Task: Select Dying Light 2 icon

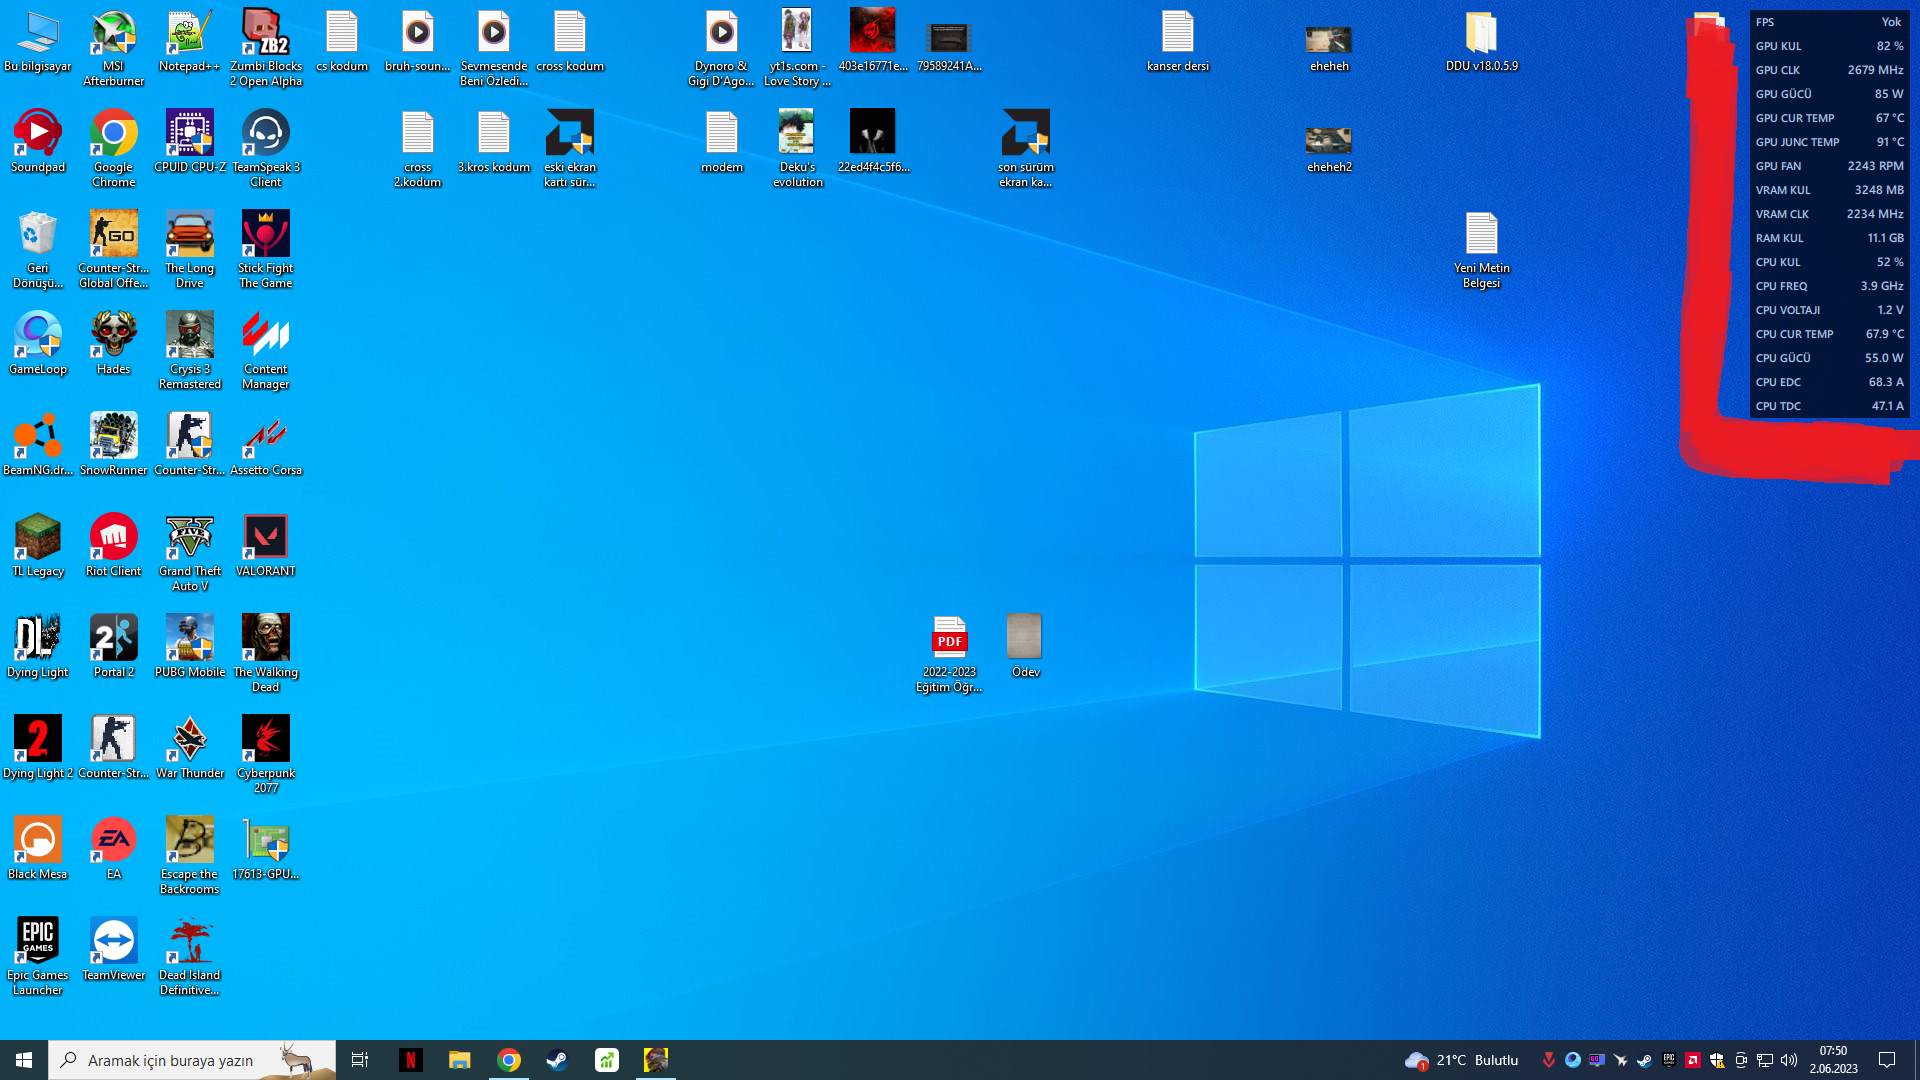Action: click(38, 747)
